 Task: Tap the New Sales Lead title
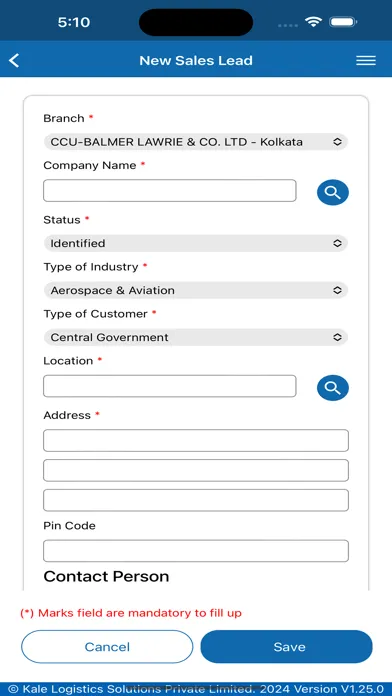coord(196,60)
